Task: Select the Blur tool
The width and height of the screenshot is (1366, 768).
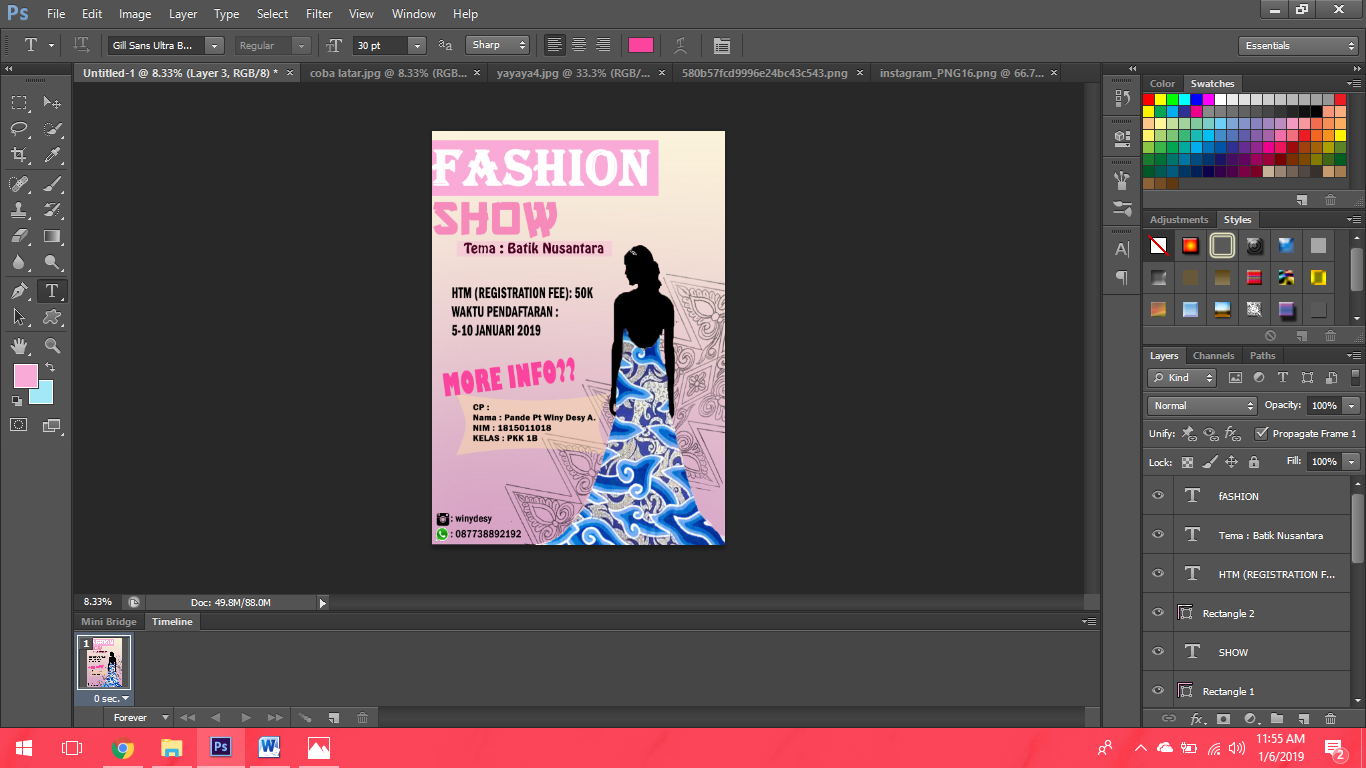Action: 19,263
